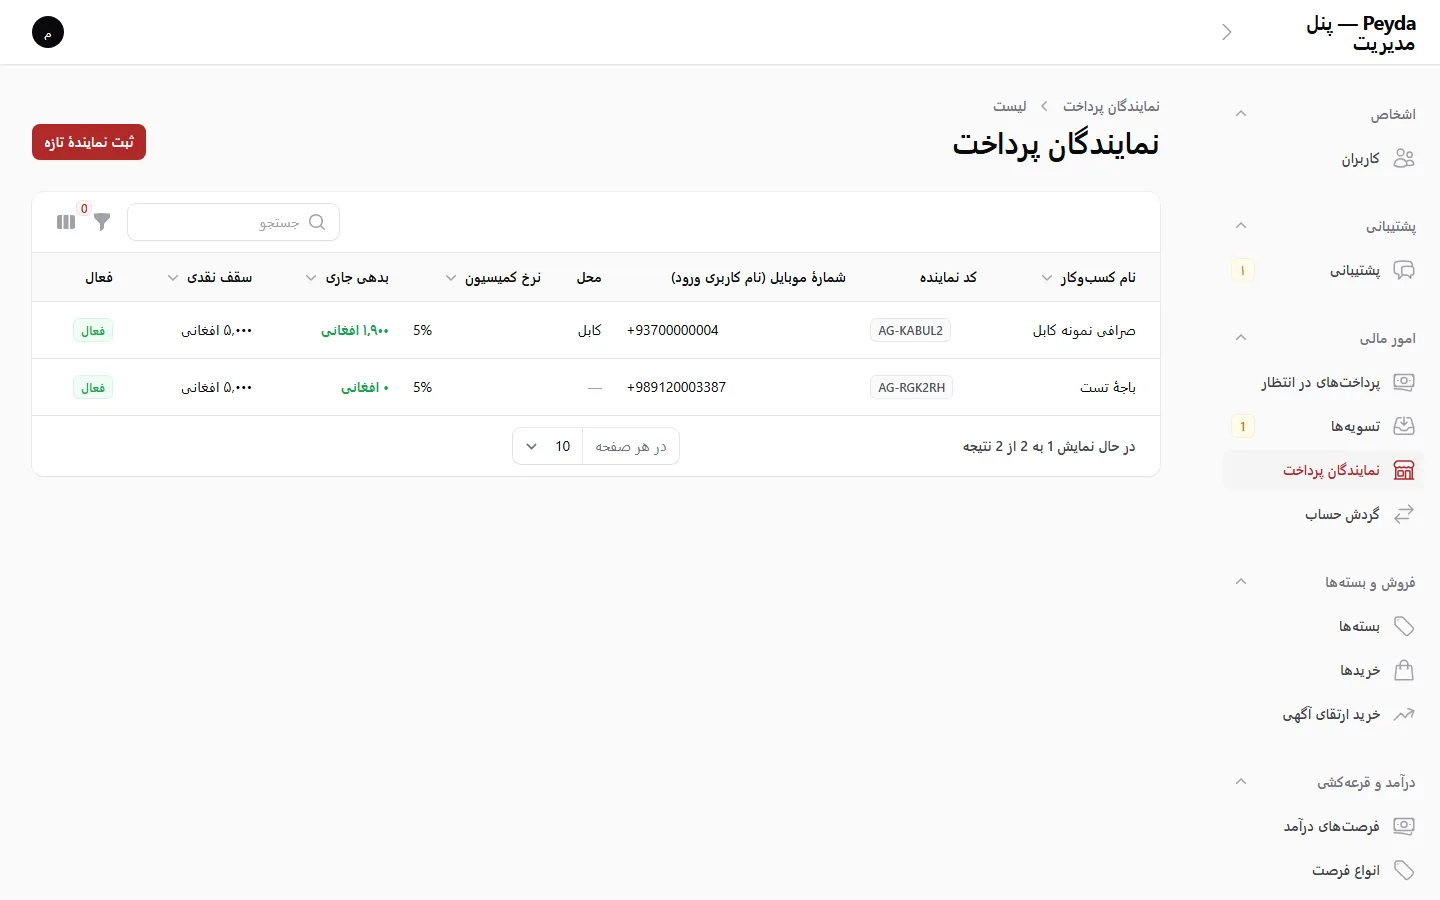The width and height of the screenshot is (1440, 900).
Task: Sort by نام کسب‌وکار column
Action: pos(1088,278)
